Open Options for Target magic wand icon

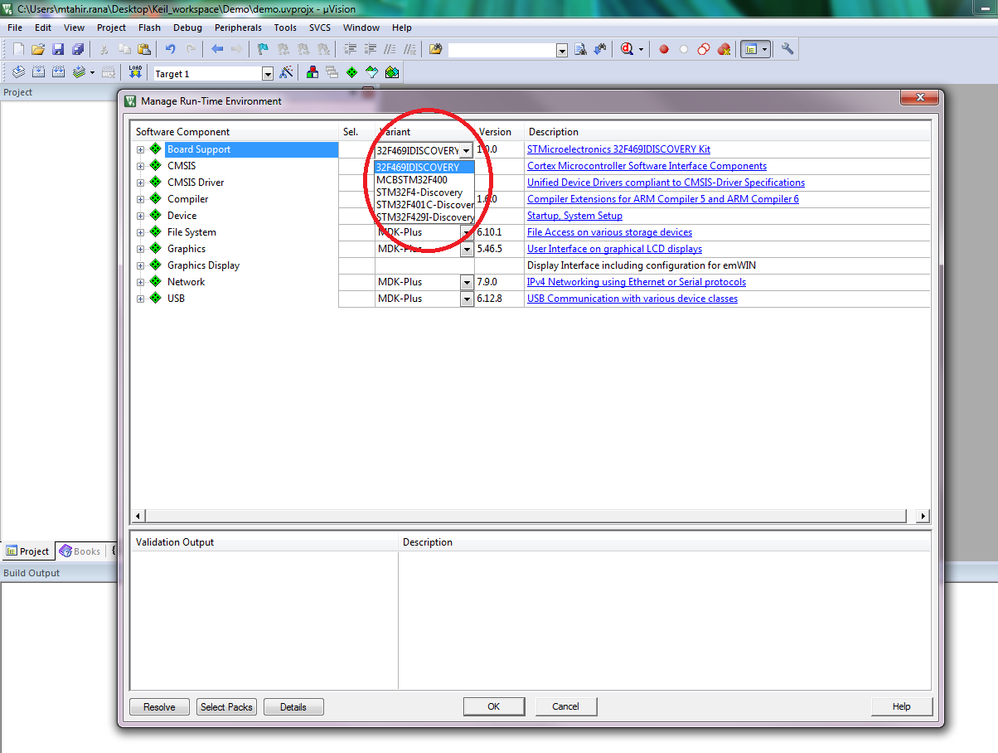click(286, 73)
